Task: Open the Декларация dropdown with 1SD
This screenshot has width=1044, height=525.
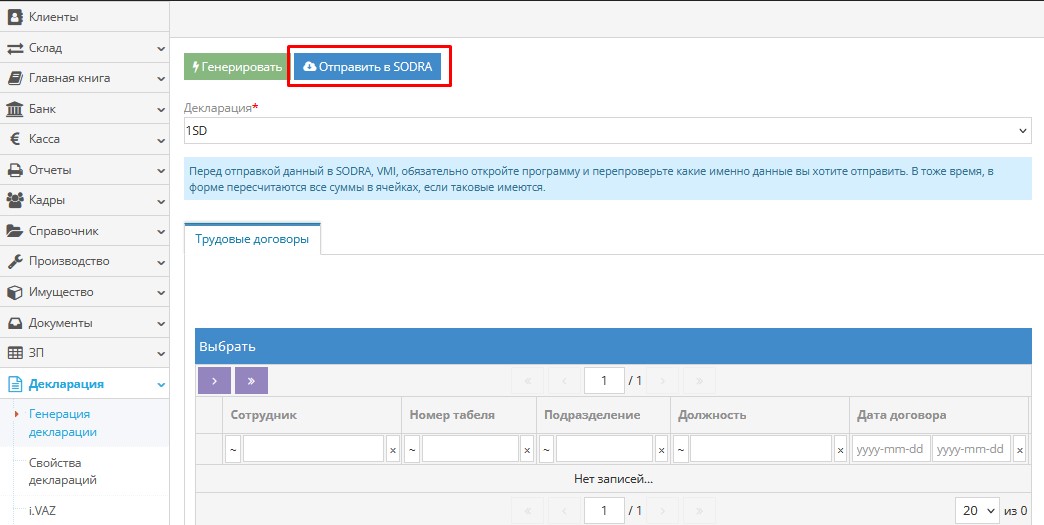Action: [607, 131]
